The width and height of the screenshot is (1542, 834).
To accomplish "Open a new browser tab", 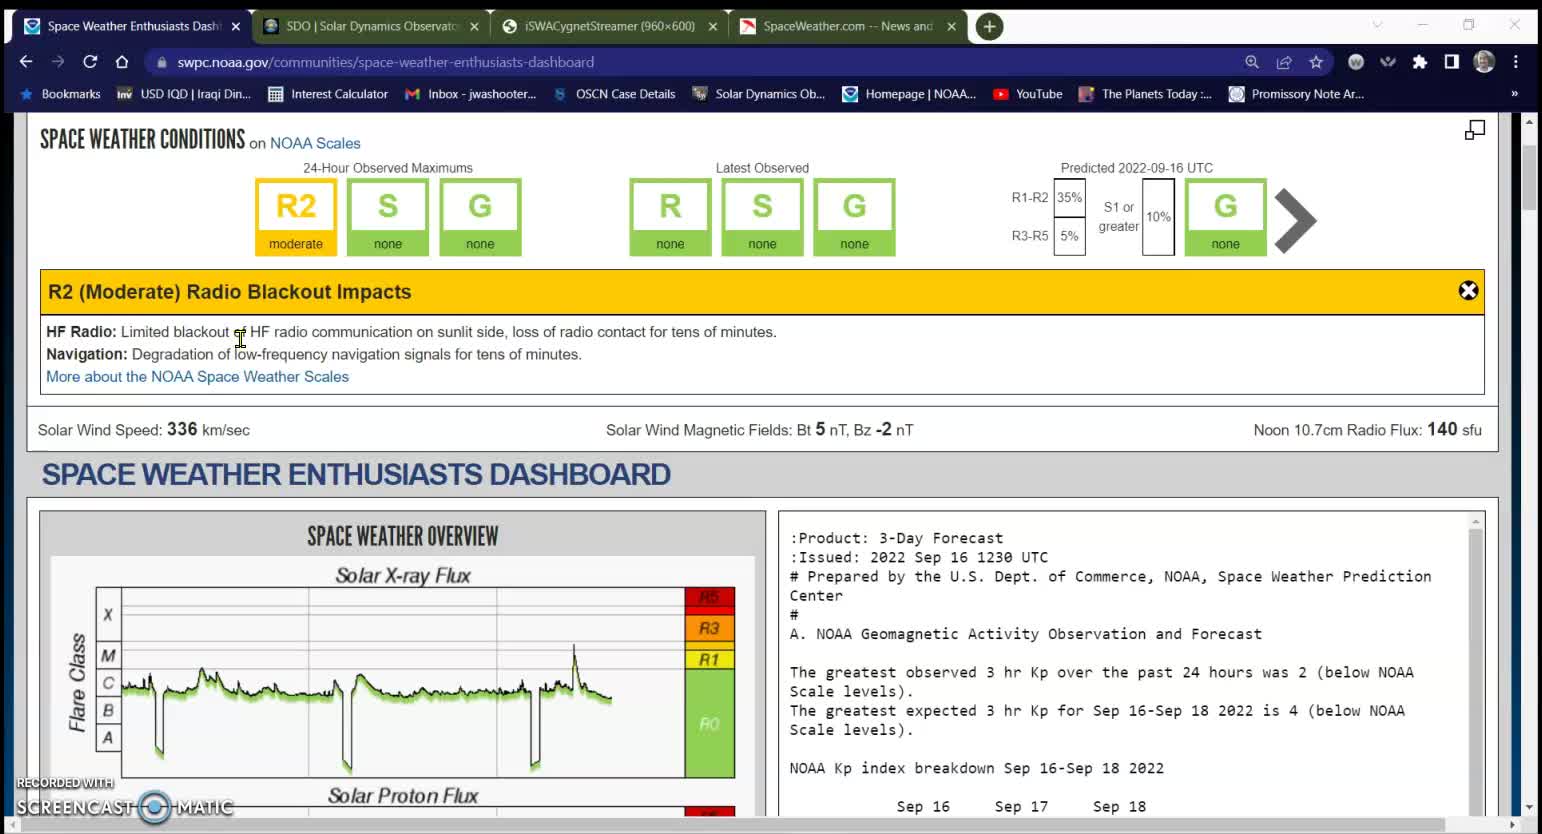I will 989,27.
